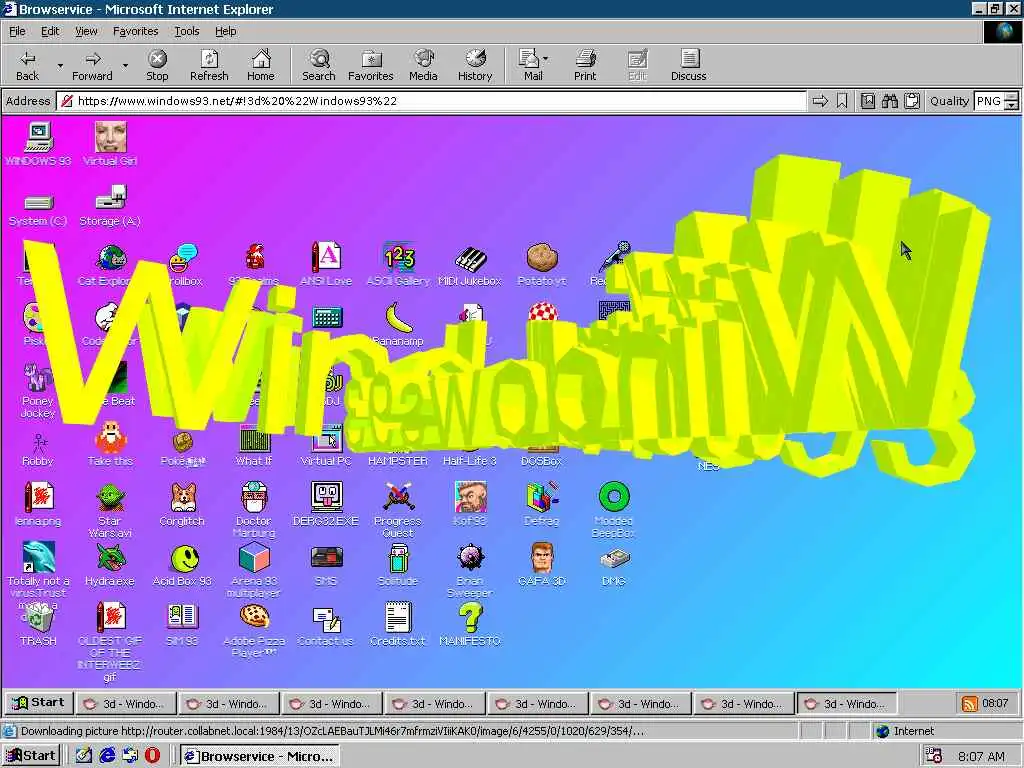Launch the ANSI Love icon
The width and height of the screenshot is (1024, 768).
[x=326, y=264]
